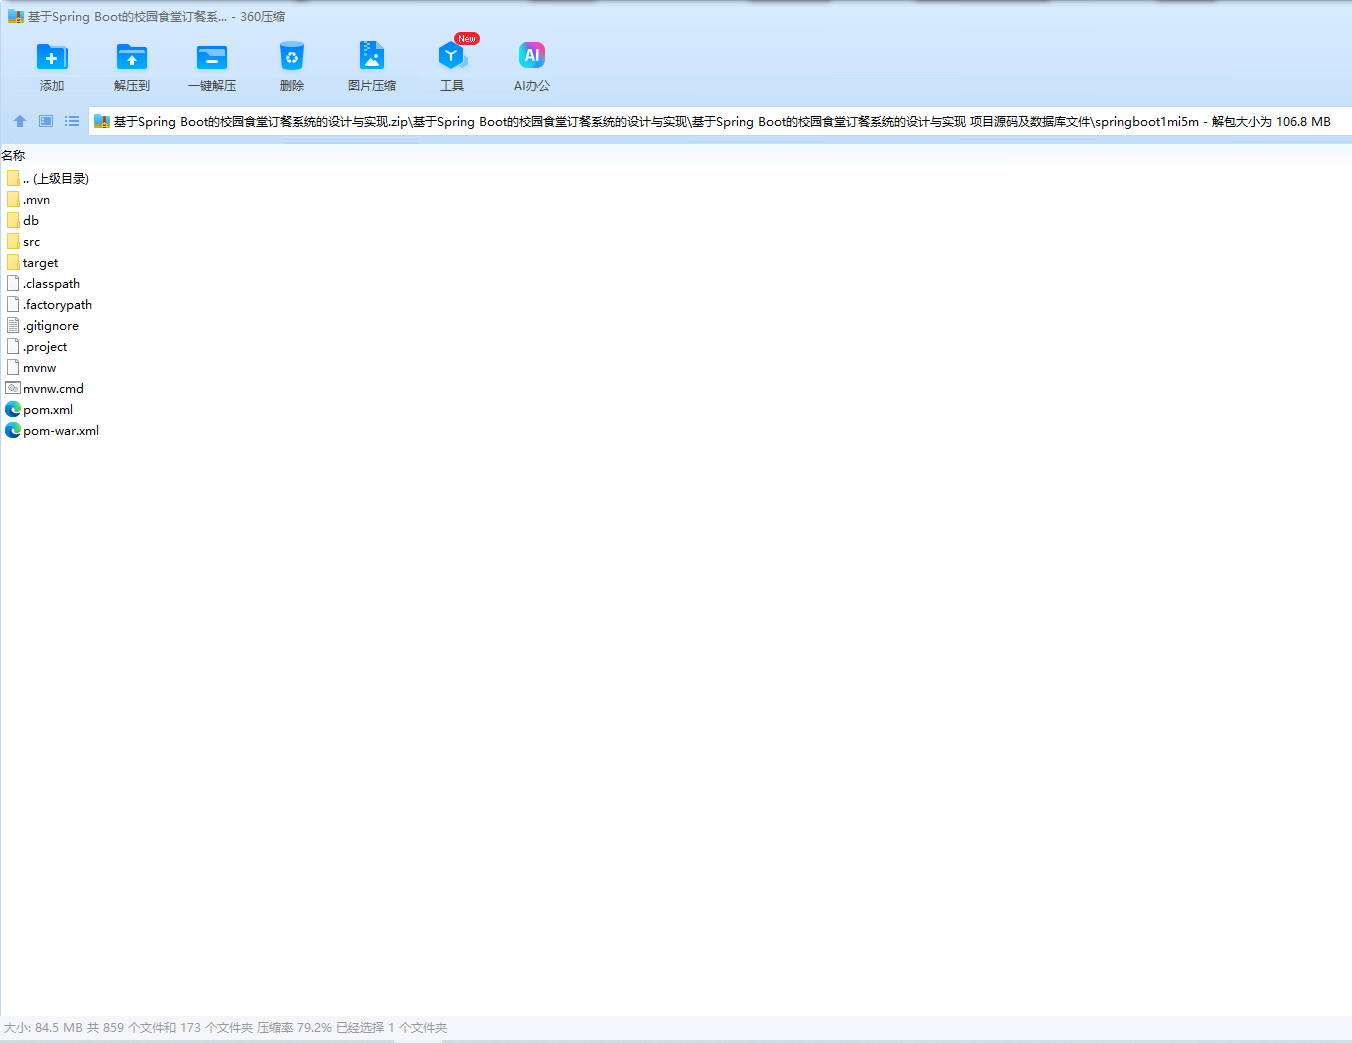The height and width of the screenshot is (1043, 1352).
Task: Click the 解压到 (Extract to) icon
Action: pyautogui.click(x=132, y=57)
